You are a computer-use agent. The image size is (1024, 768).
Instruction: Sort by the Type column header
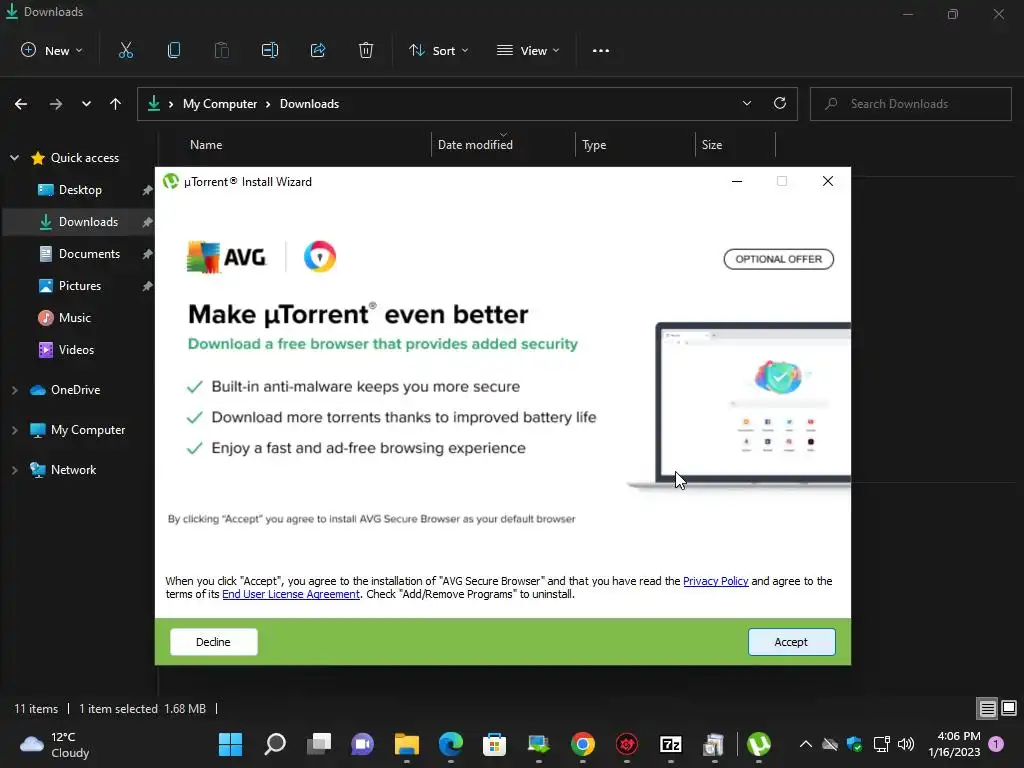click(594, 145)
